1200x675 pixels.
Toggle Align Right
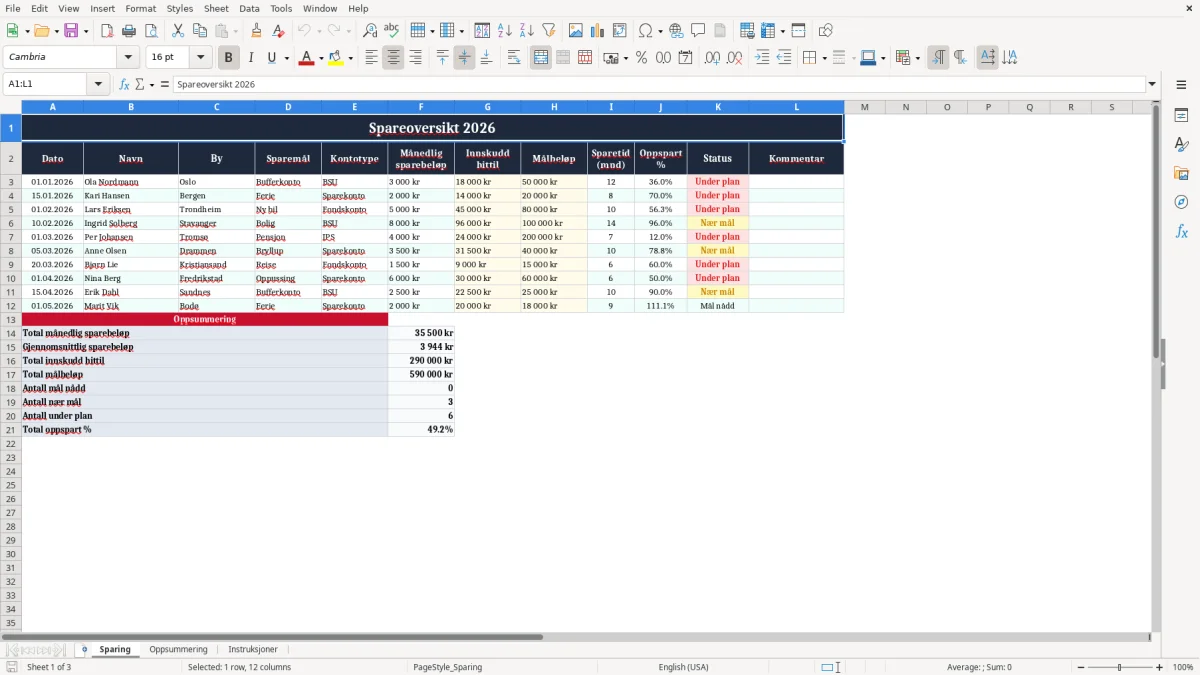click(x=415, y=58)
